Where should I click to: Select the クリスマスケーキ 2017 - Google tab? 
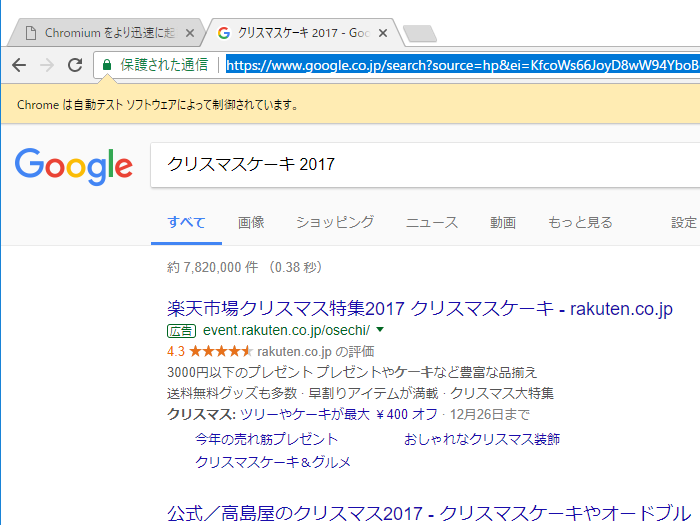pyautogui.click(x=304, y=33)
